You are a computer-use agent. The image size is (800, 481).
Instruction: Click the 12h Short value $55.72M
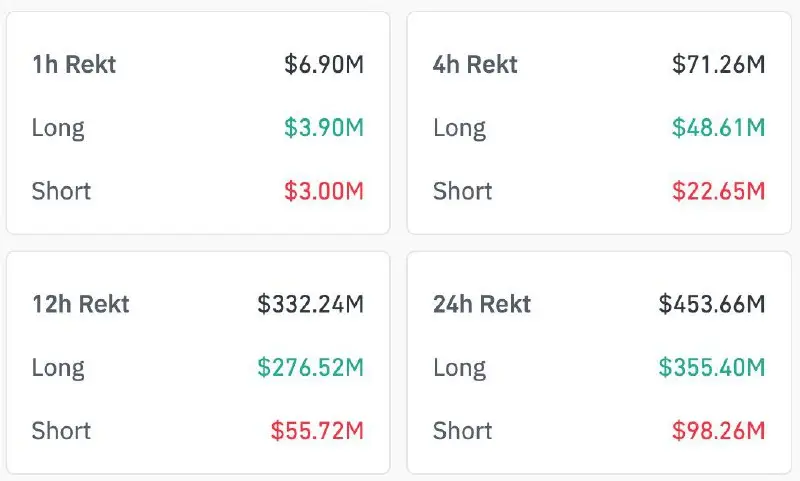pos(317,431)
